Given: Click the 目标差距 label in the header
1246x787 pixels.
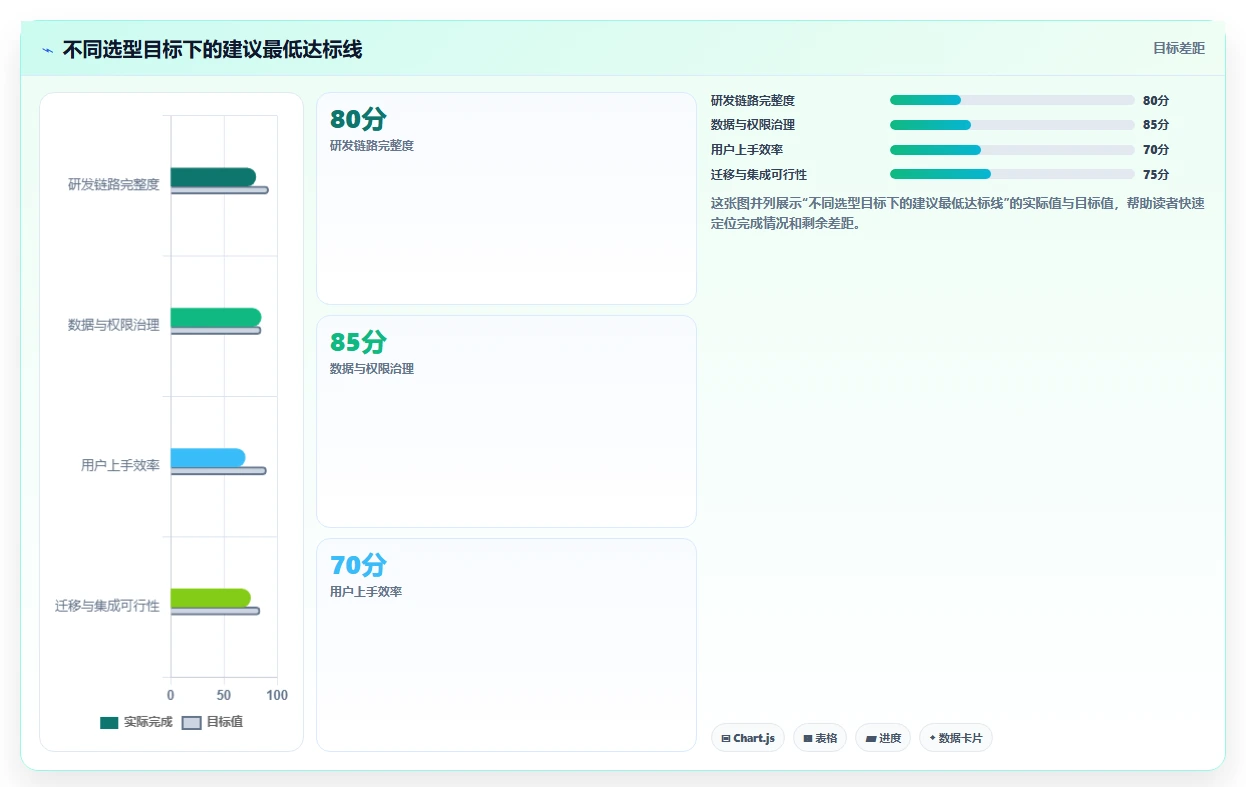Looking at the screenshot, I should 1179,48.
